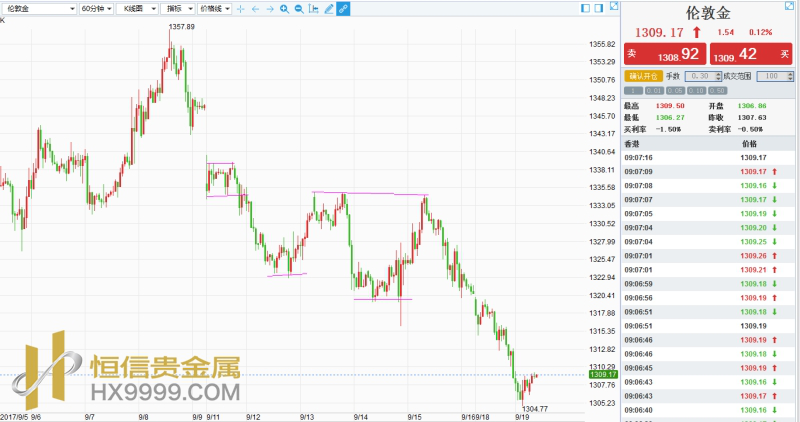
Task: Click the 卖利率 -0.50% value
Action: click(751, 129)
